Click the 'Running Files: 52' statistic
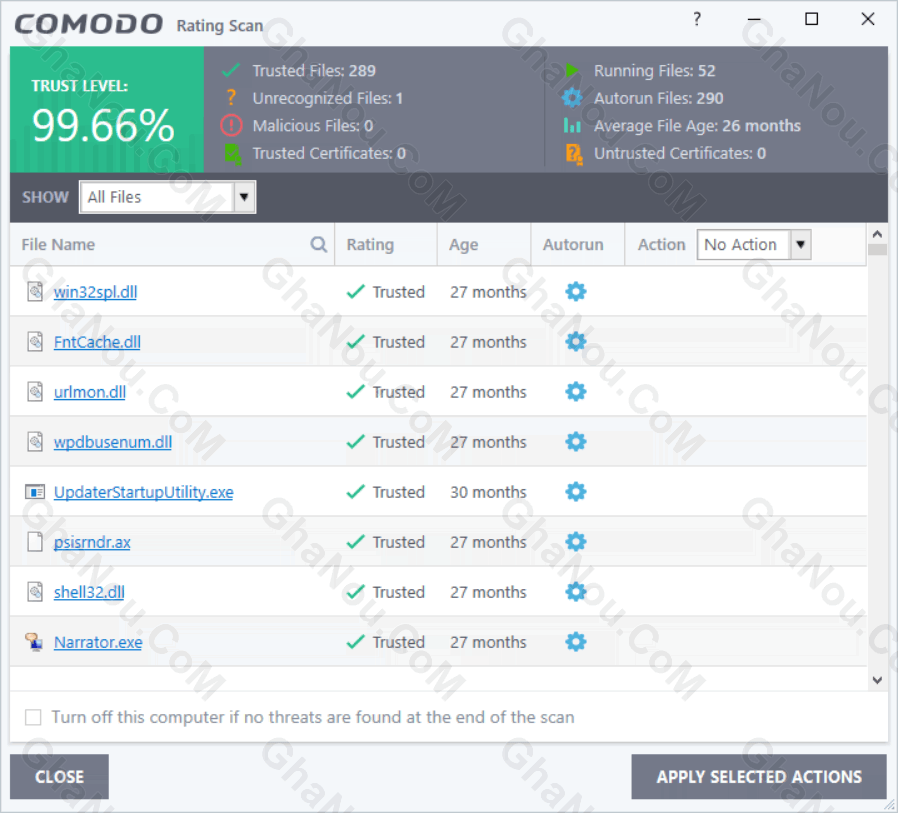898x813 pixels. pos(655,70)
